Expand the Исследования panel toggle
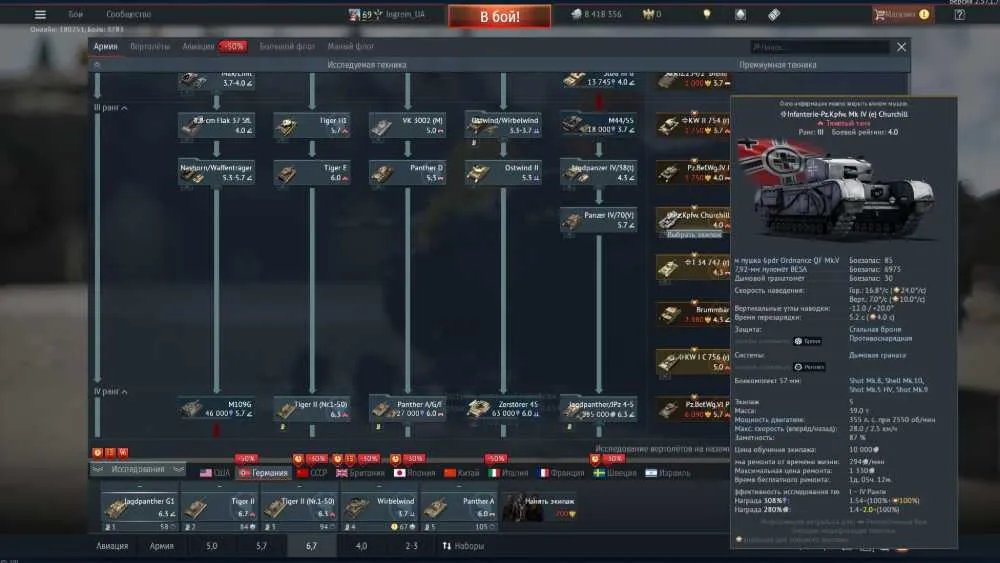This screenshot has height=563, width=1000. click(x=138, y=469)
